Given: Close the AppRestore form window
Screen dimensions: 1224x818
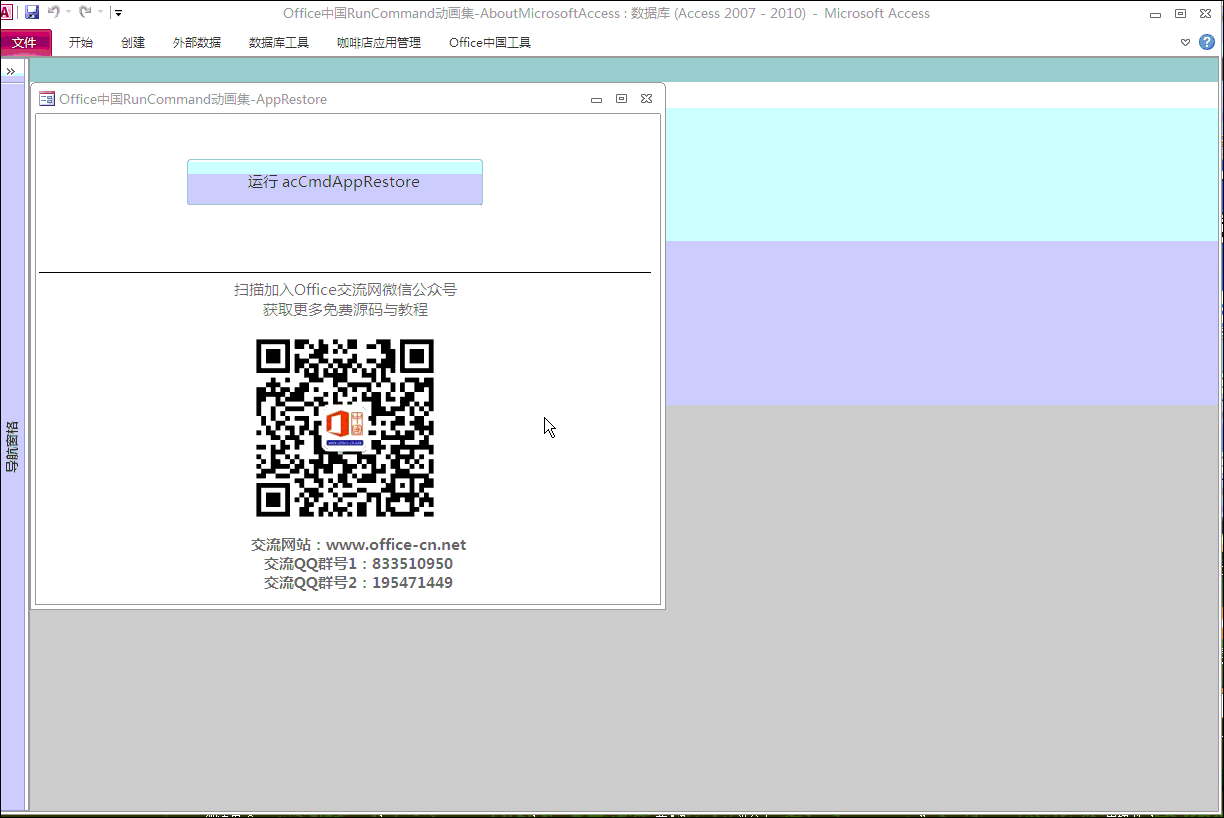Looking at the screenshot, I should click(647, 99).
